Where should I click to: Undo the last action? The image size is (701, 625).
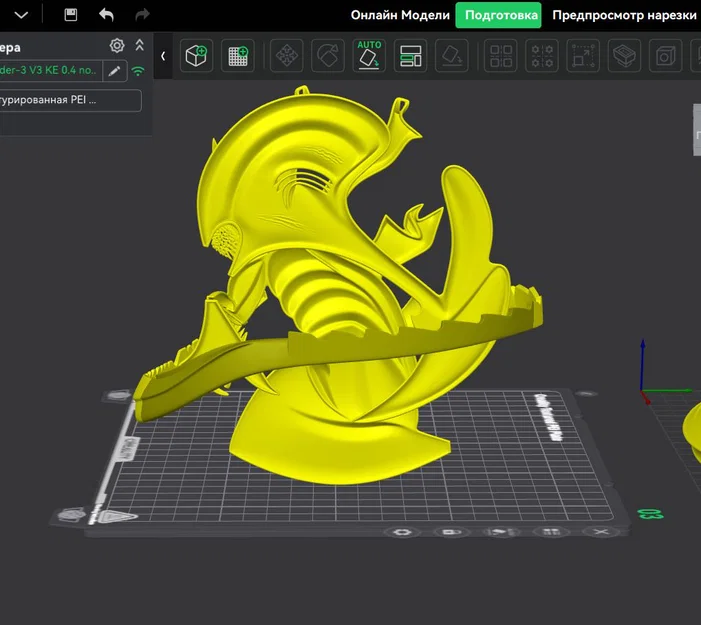pyautogui.click(x=106, y=15)
